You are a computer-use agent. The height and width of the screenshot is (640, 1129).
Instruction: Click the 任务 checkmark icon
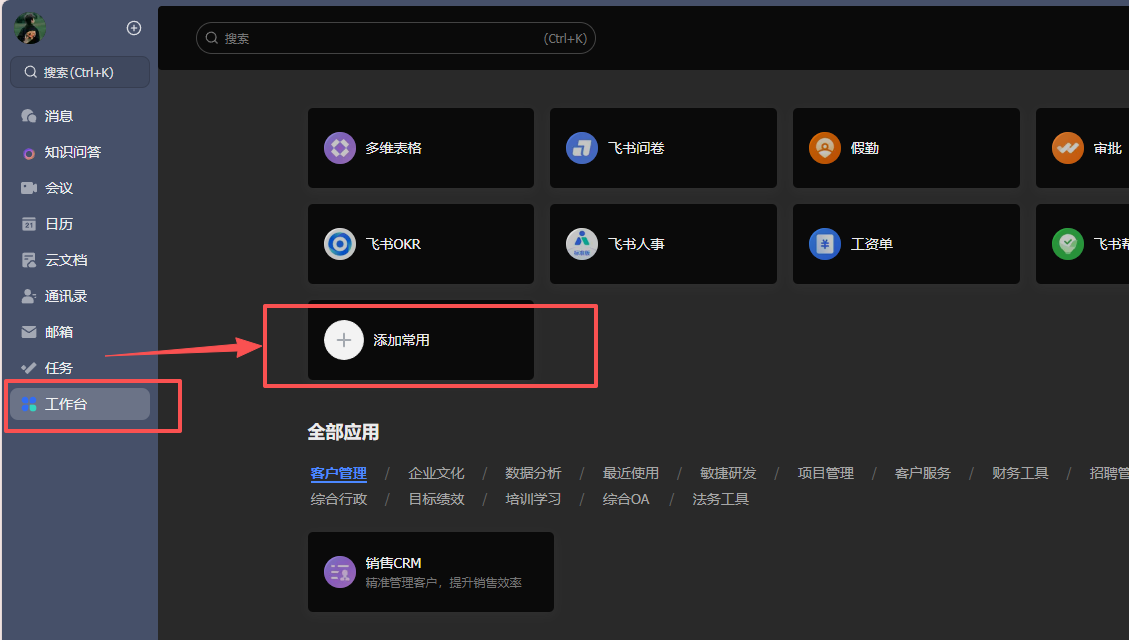(29, 368)
